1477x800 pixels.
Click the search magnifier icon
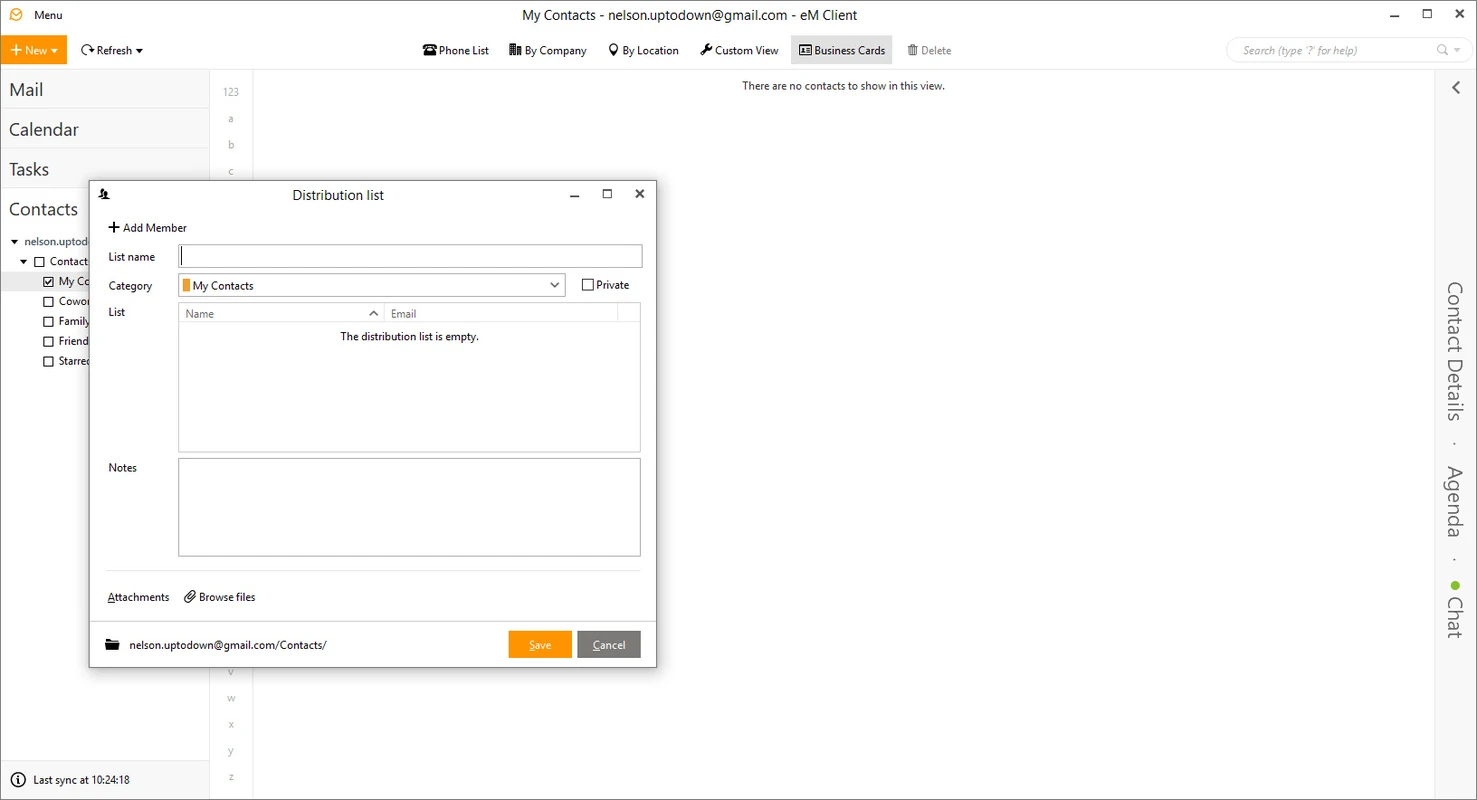1440,49
